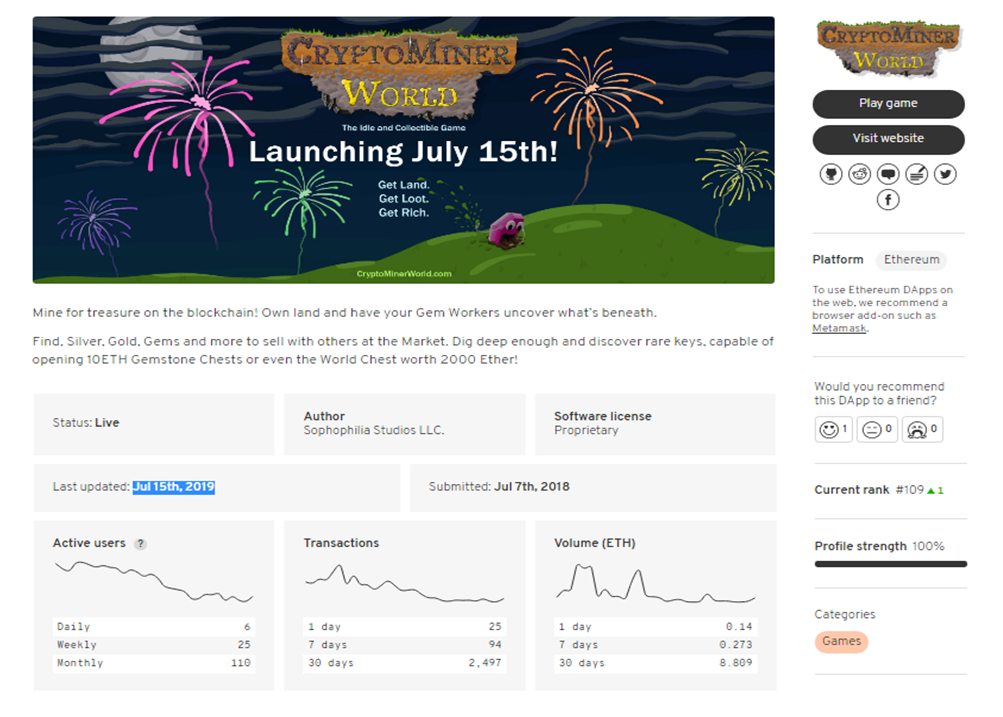
Task: Click the Visit website button
Action: [888, 139]
